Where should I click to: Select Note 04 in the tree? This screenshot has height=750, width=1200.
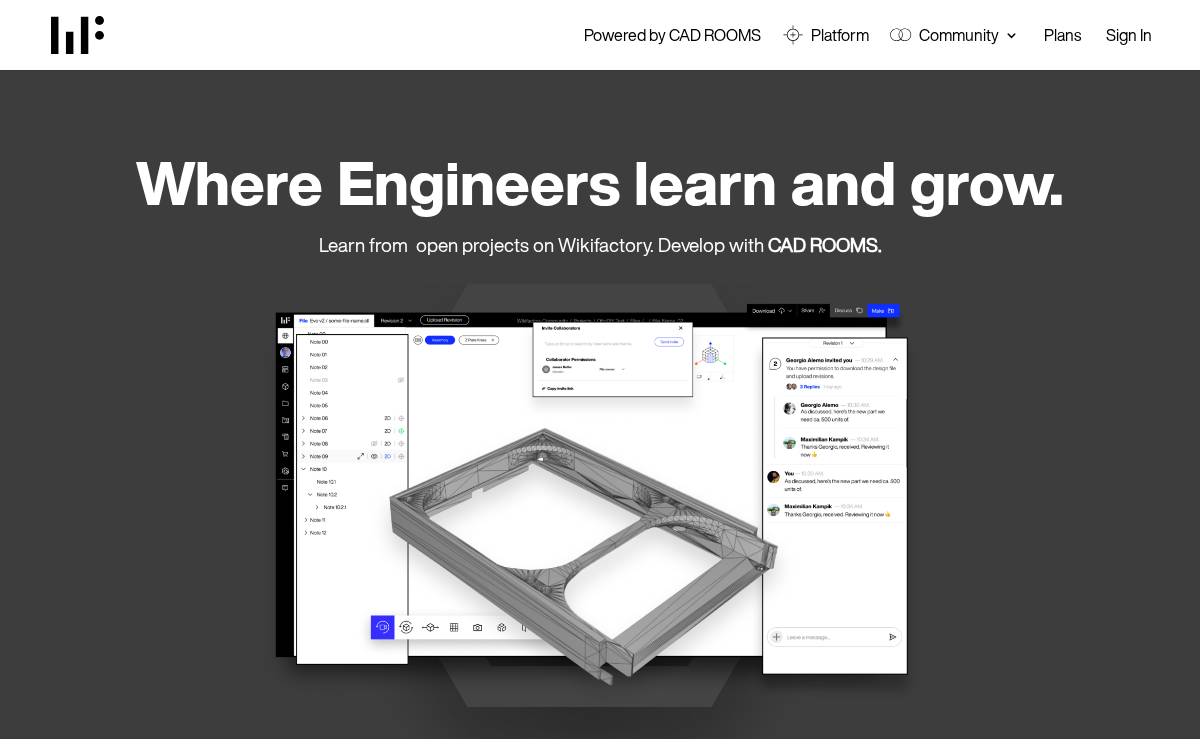[319, 393]
